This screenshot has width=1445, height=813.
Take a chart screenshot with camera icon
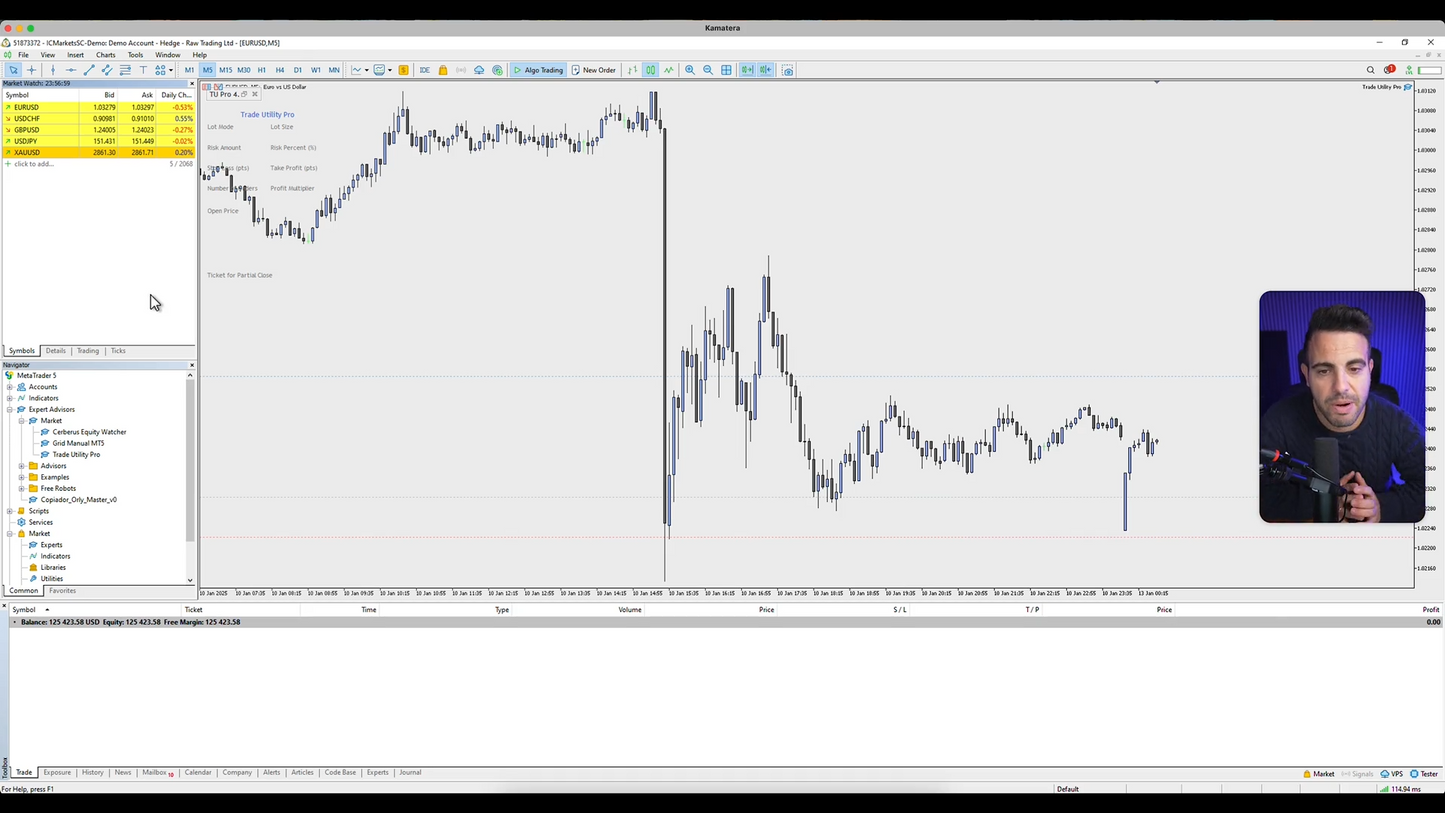788,70
